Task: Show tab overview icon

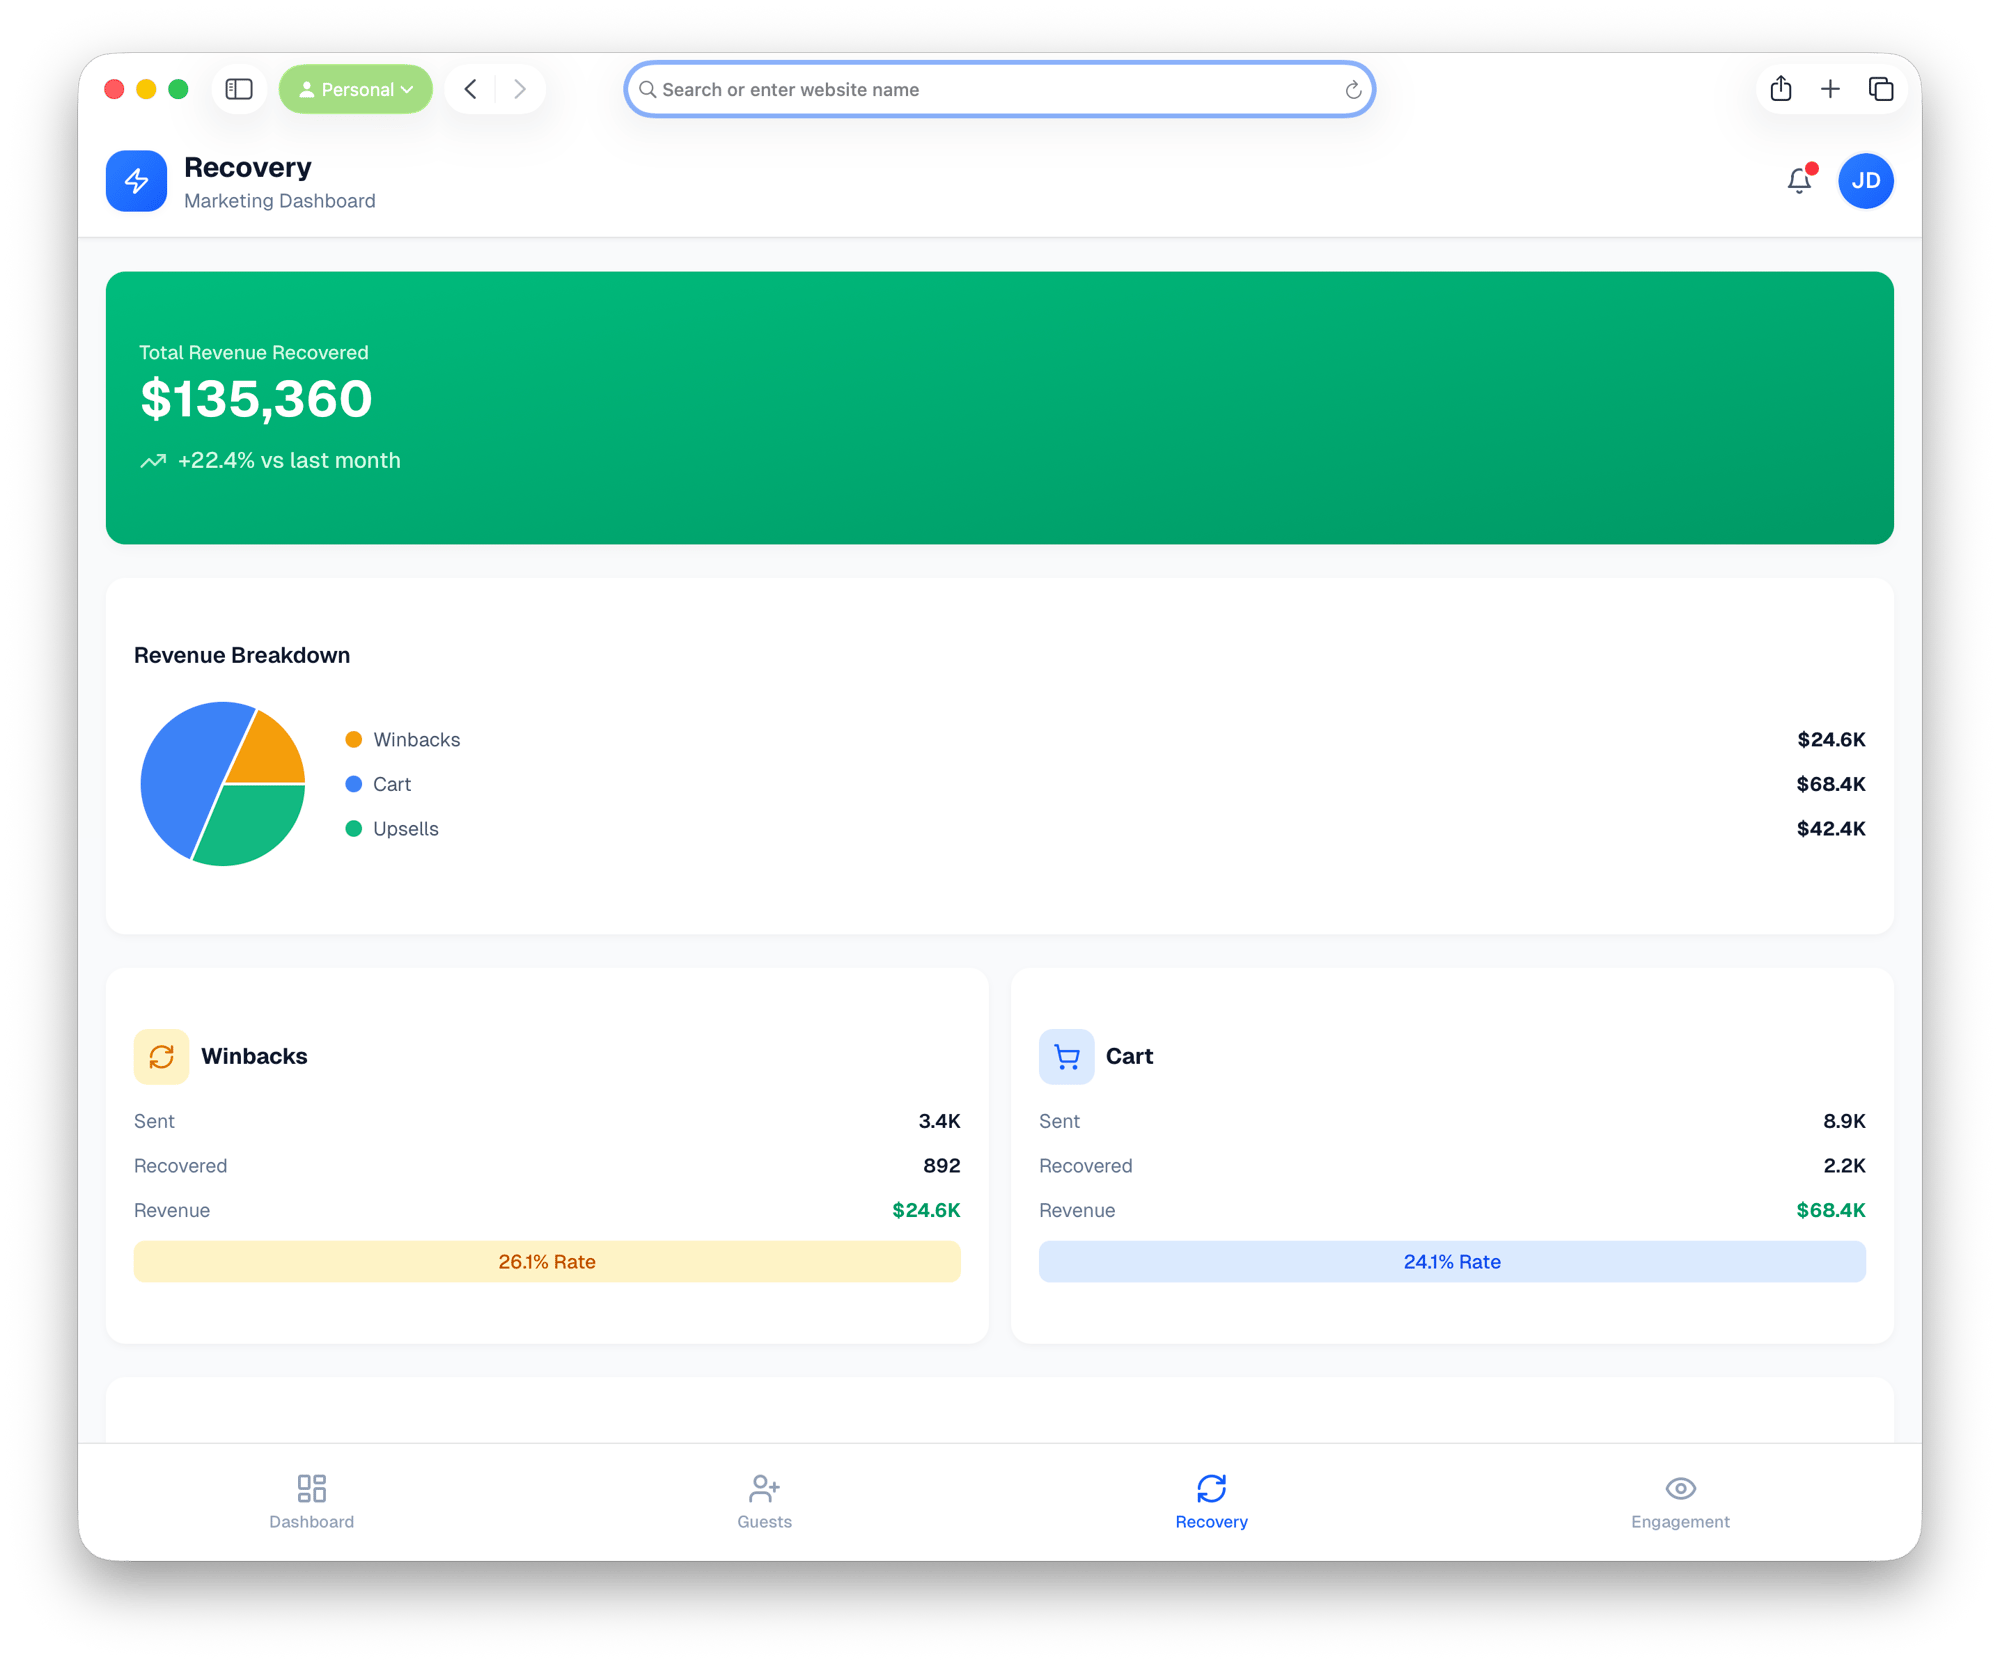Action: point(1880,90)
